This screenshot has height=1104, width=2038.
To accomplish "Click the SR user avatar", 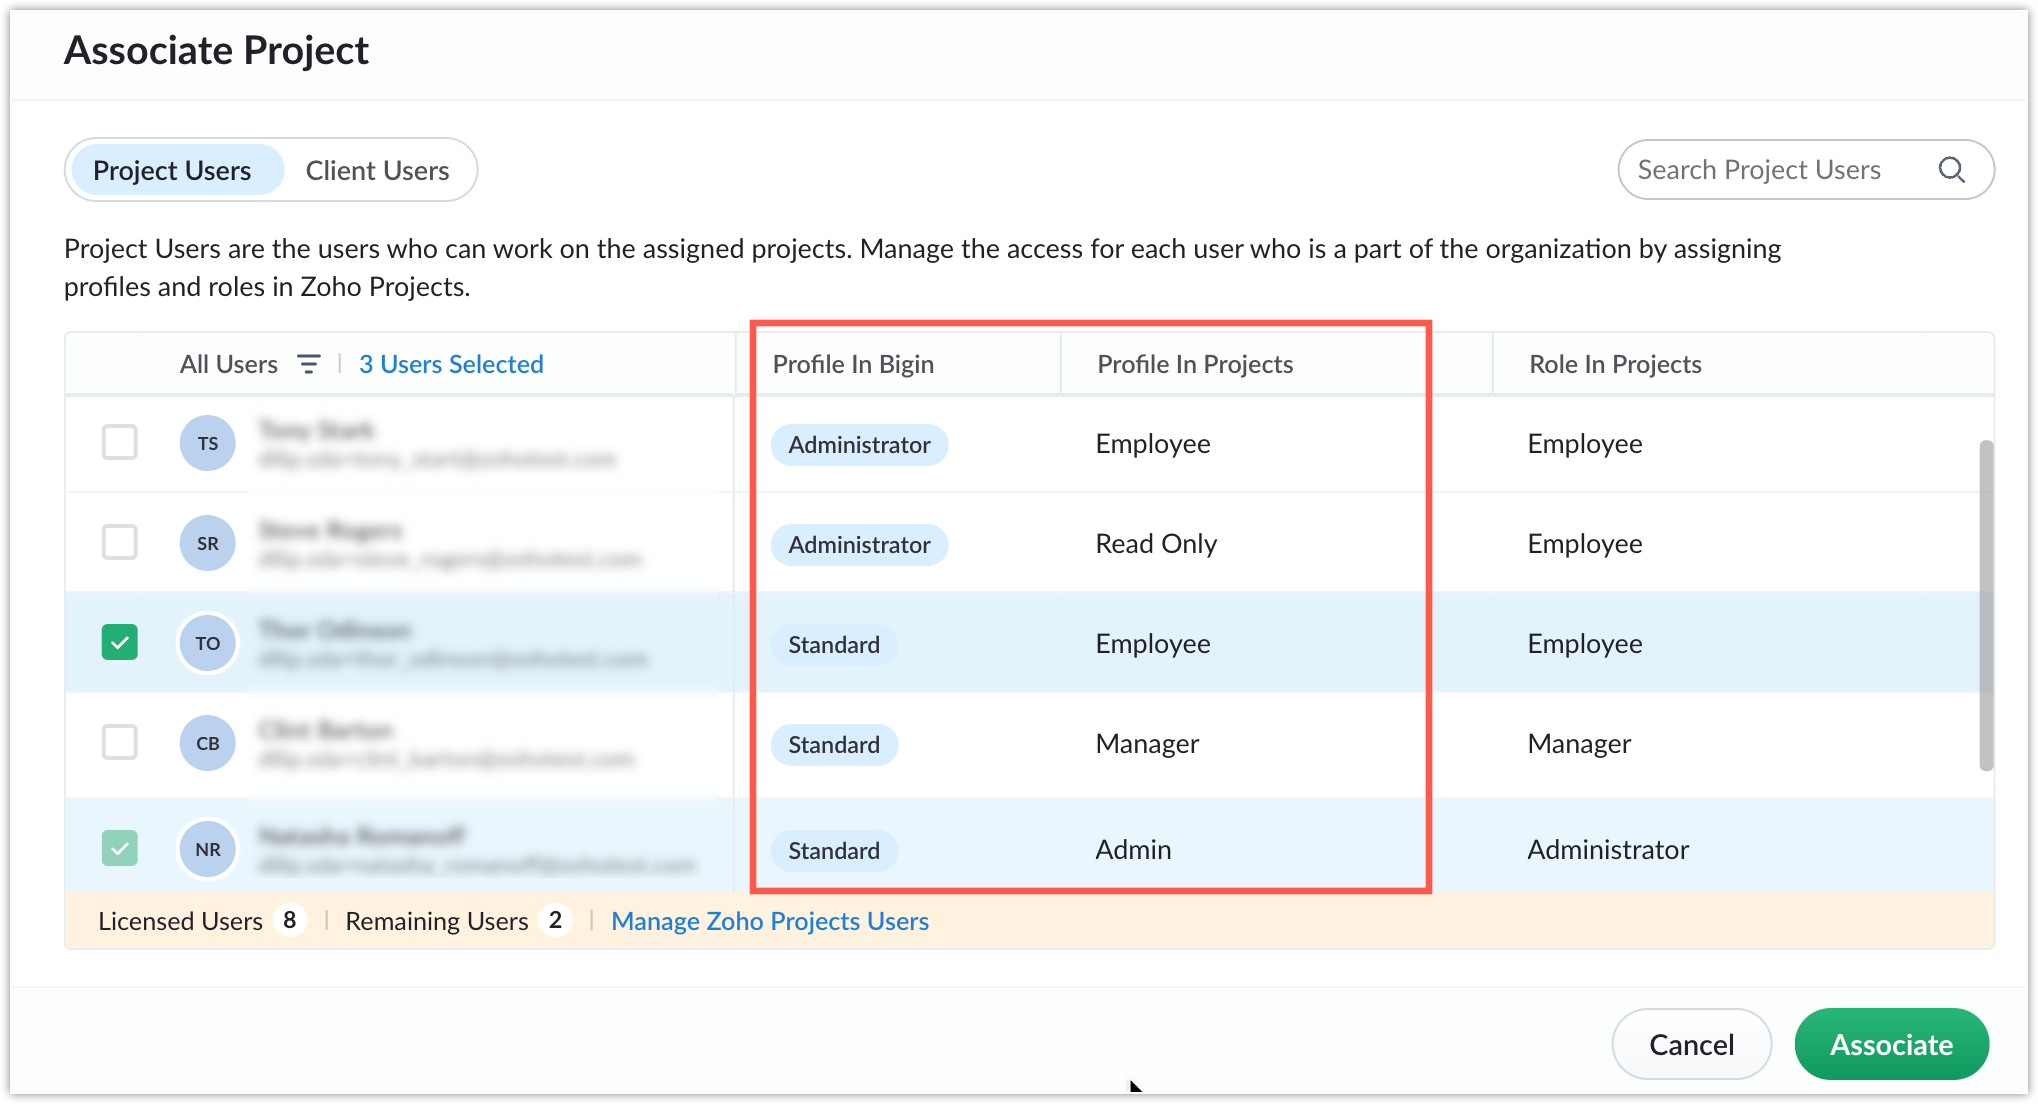I will 208,543.
